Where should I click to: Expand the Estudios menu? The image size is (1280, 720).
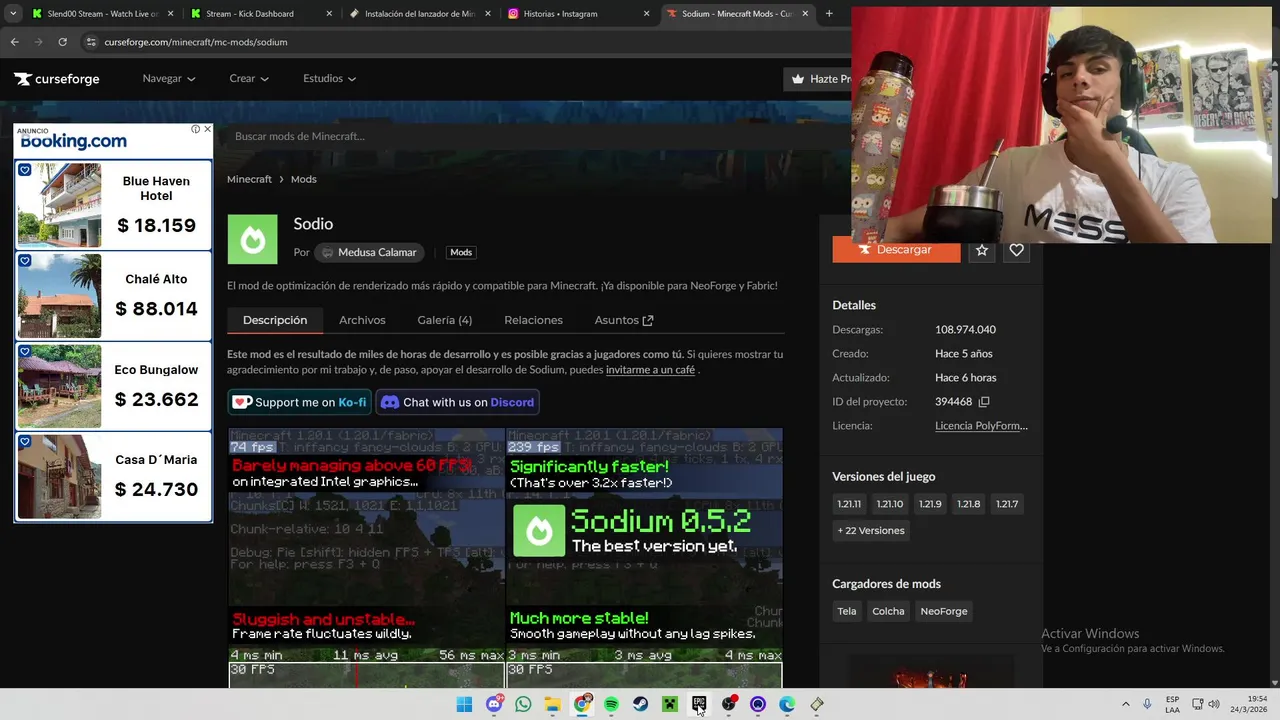pos(330,78)
